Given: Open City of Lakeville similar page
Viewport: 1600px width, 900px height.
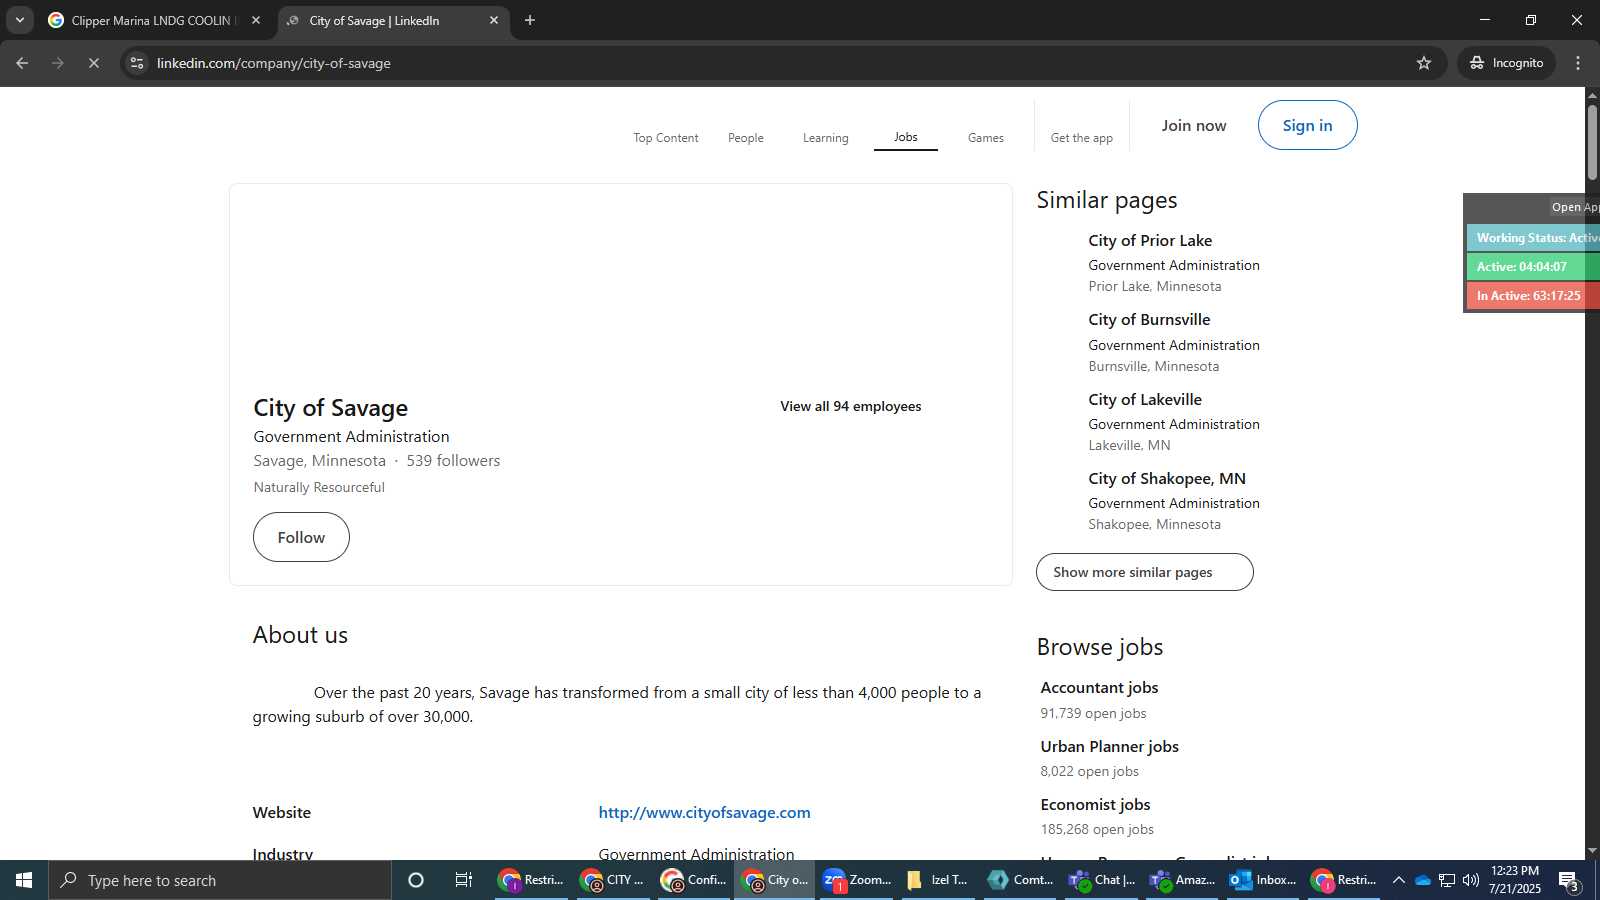Looking at the screenshot, I should 1145,400.
